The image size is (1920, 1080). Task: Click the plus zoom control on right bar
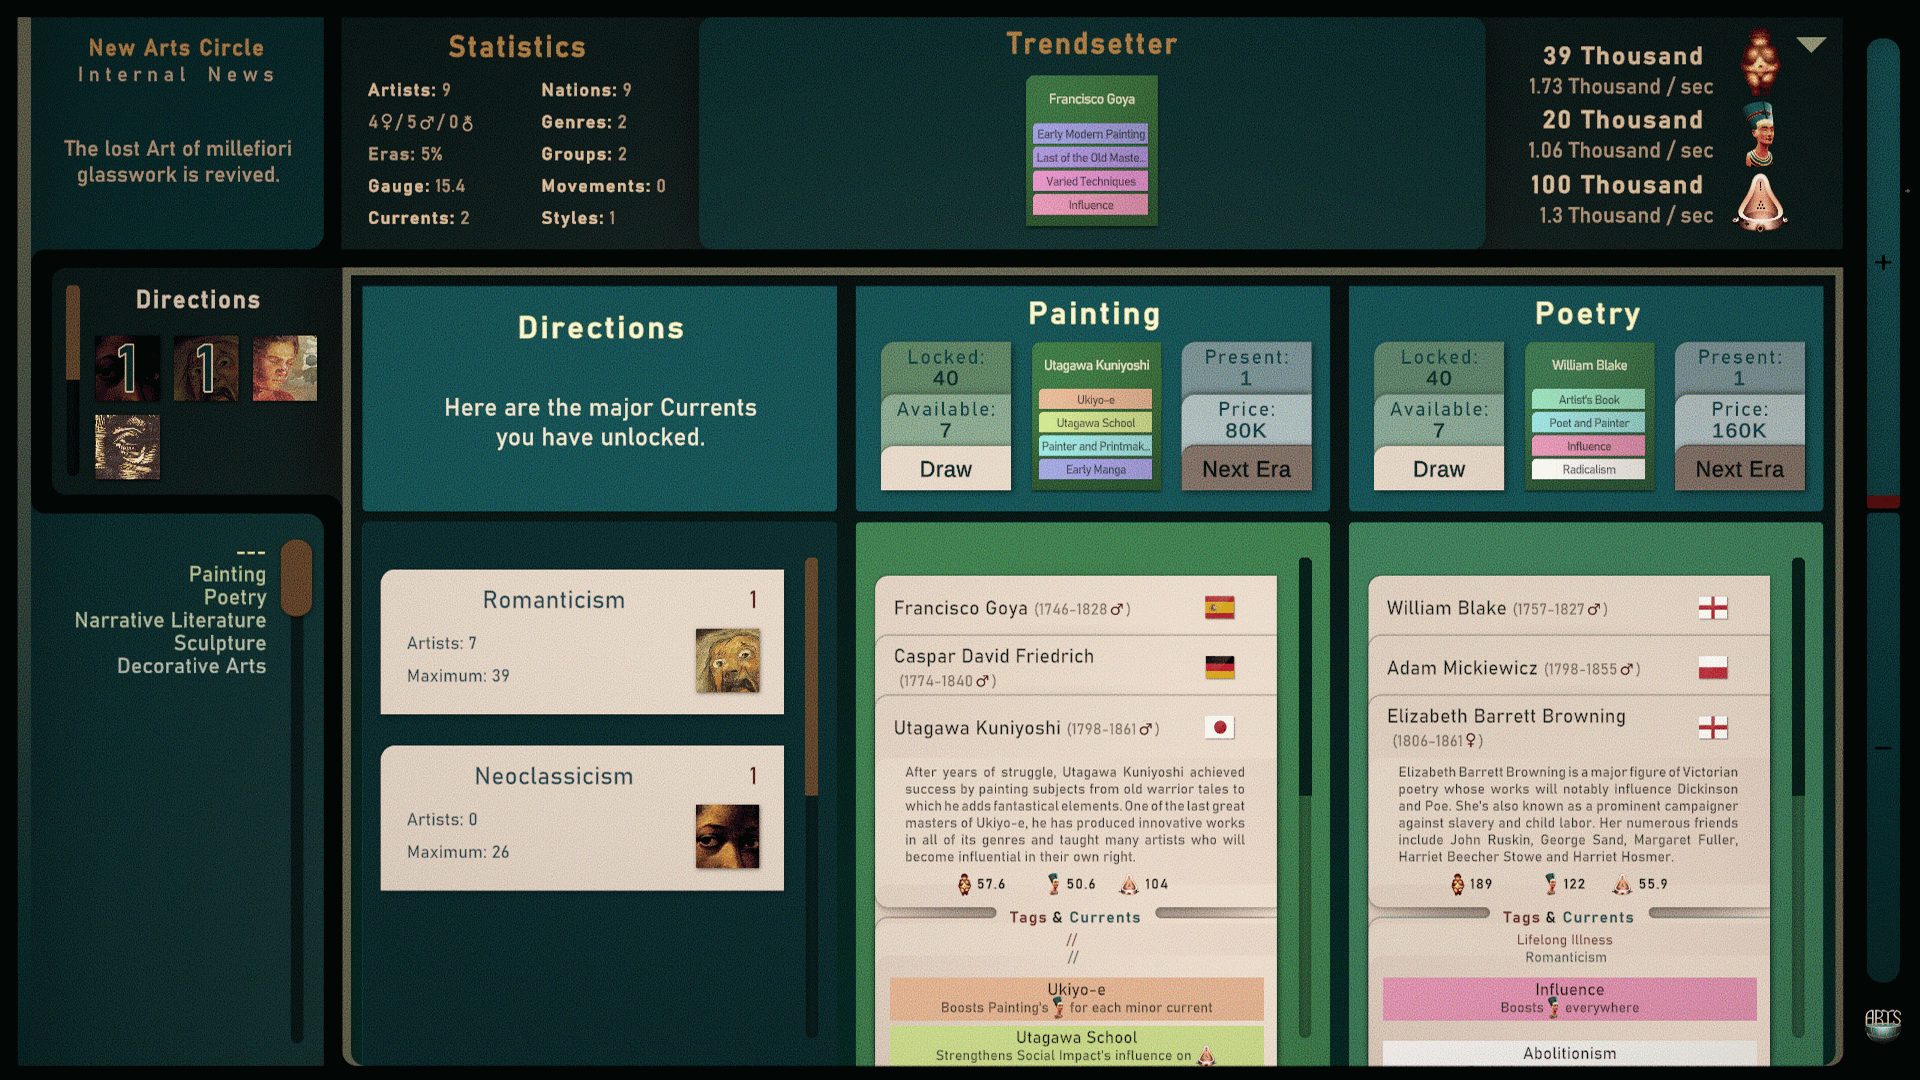point(1883,263)
